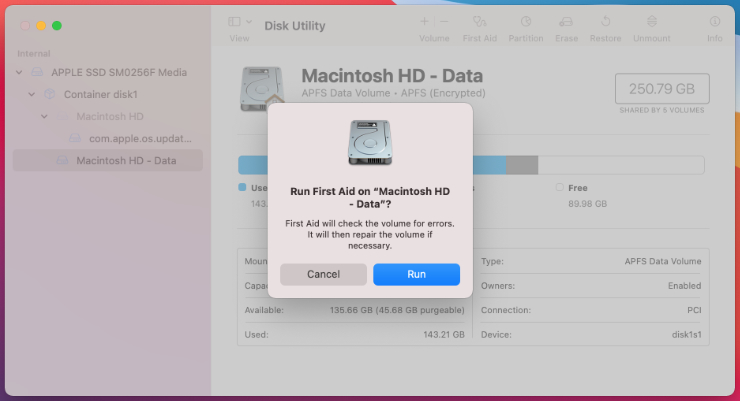The width and height of the screenshot is (740, 401).
Task: Select Macintosh HD - Data in sidebar
Action: (108, 160)
